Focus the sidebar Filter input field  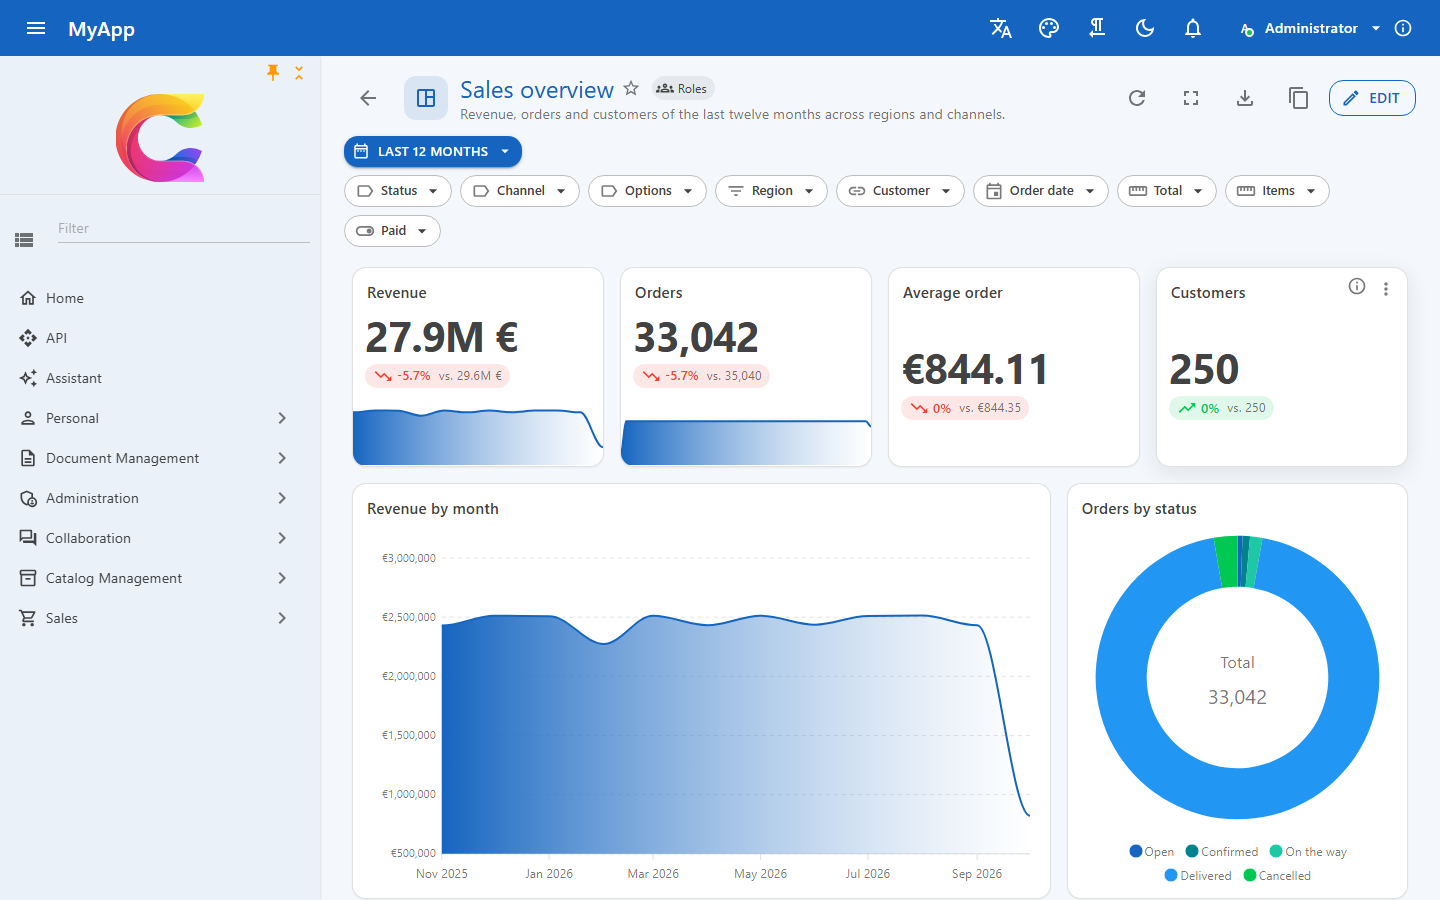[x=182, y=229]
